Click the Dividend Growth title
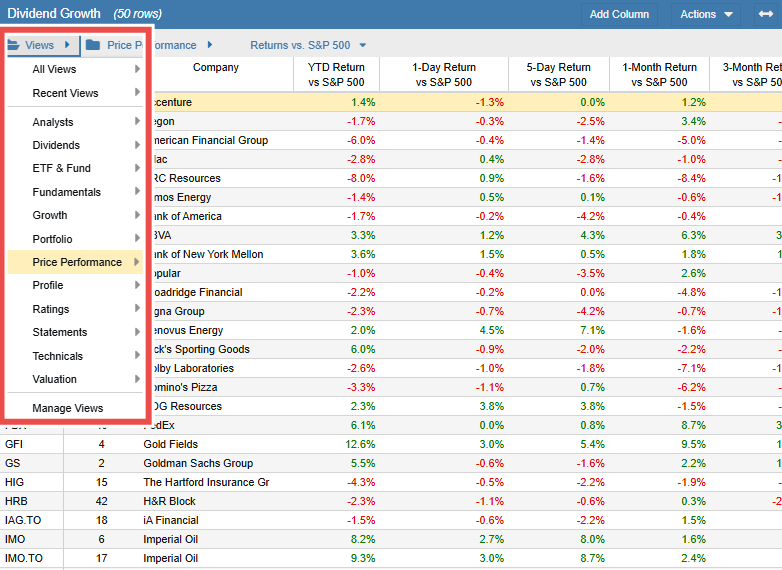Image resolution: width=782 pixels, height=570 pixels. (x=54, y=13)
